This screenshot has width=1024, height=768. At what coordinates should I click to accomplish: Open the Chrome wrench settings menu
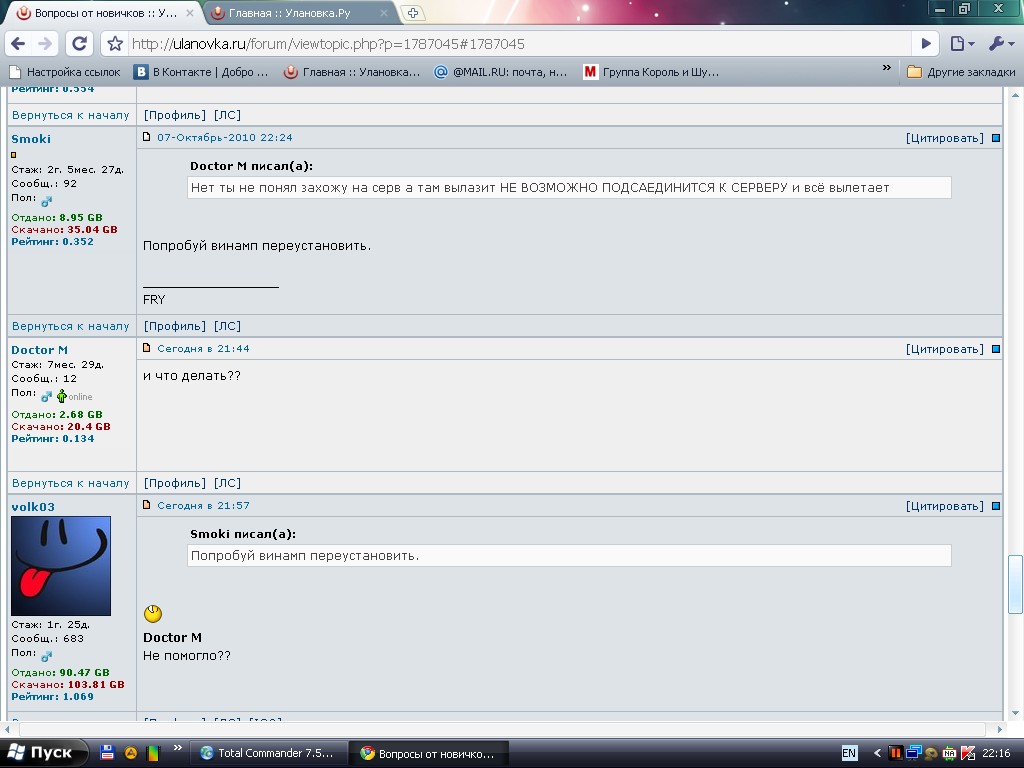click(x=1000, y=44)
